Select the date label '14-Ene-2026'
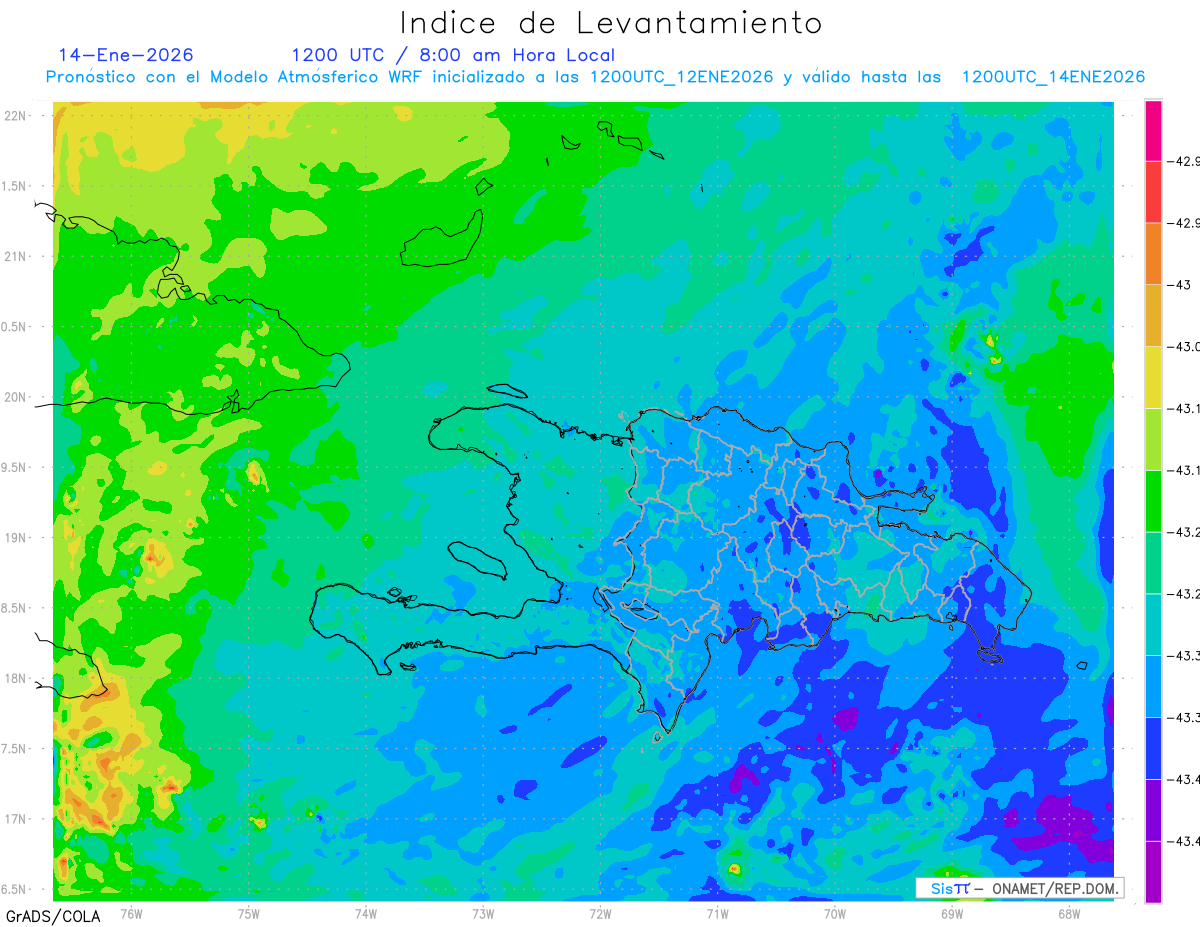The width and height of the screenshot is (1200, 927). pos(126,55)
